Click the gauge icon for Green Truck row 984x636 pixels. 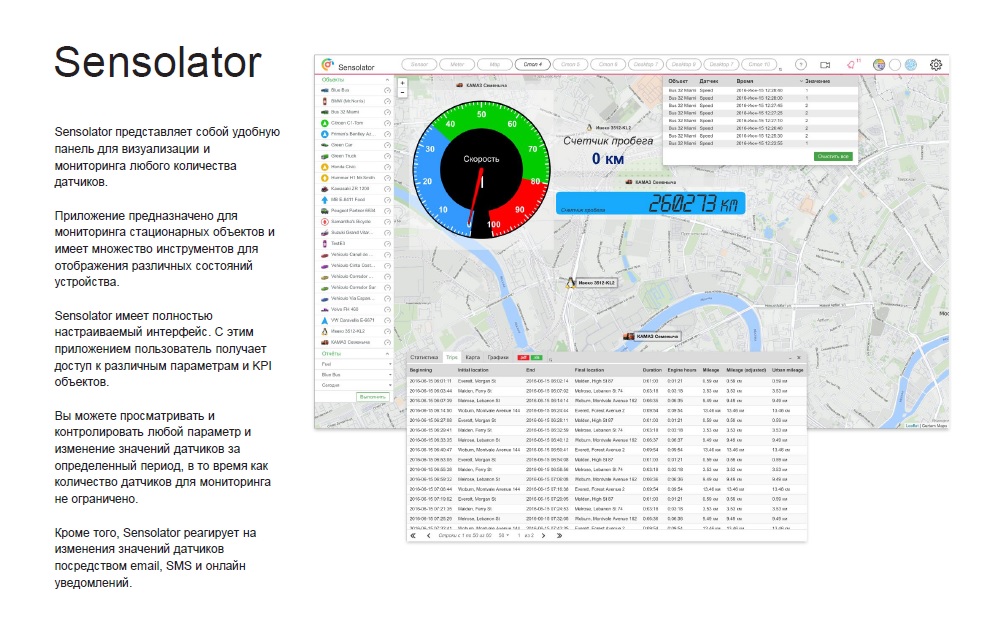pos(387,156)
